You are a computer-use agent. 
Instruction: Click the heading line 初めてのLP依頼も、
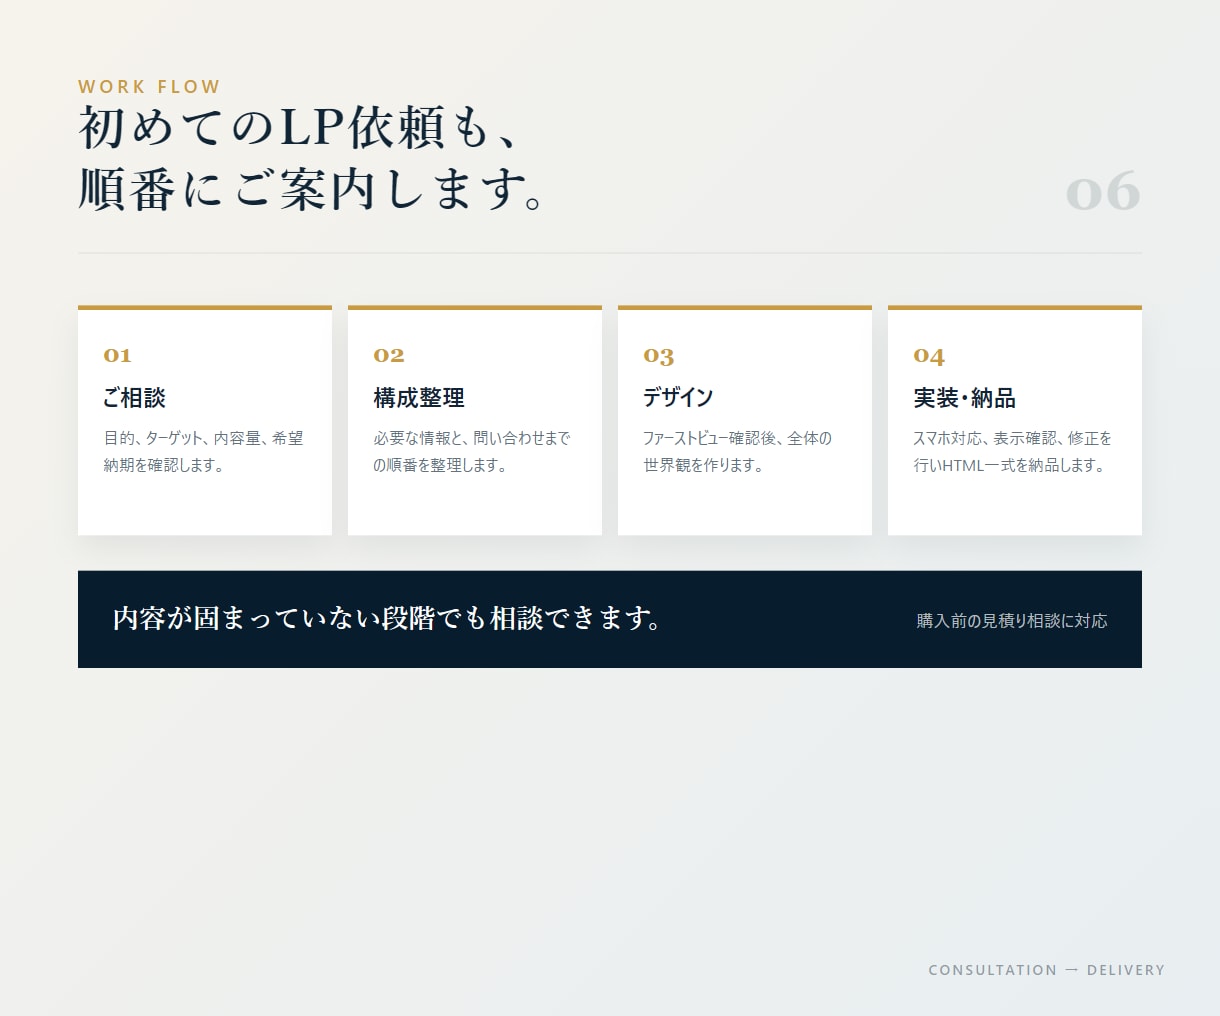point(298,128)
